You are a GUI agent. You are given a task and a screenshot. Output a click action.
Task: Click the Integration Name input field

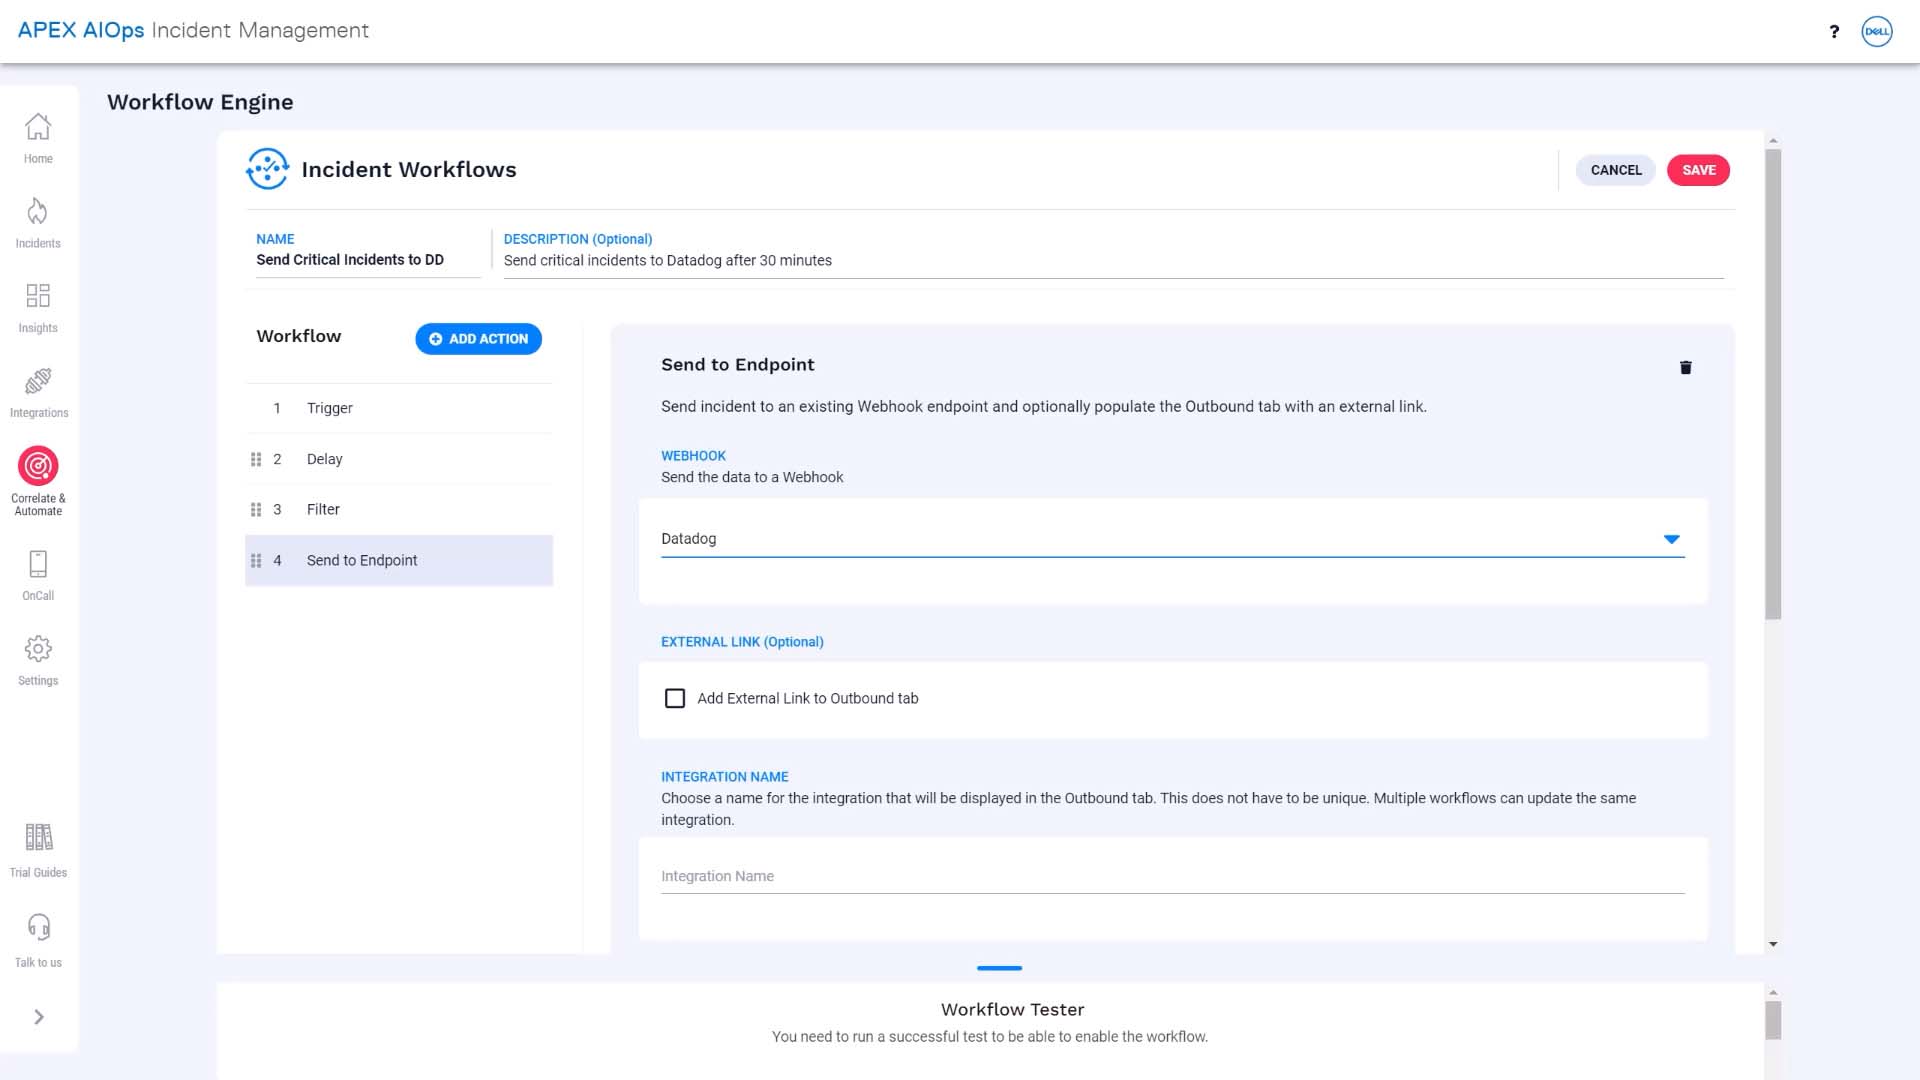click(x=1172, y=876)
